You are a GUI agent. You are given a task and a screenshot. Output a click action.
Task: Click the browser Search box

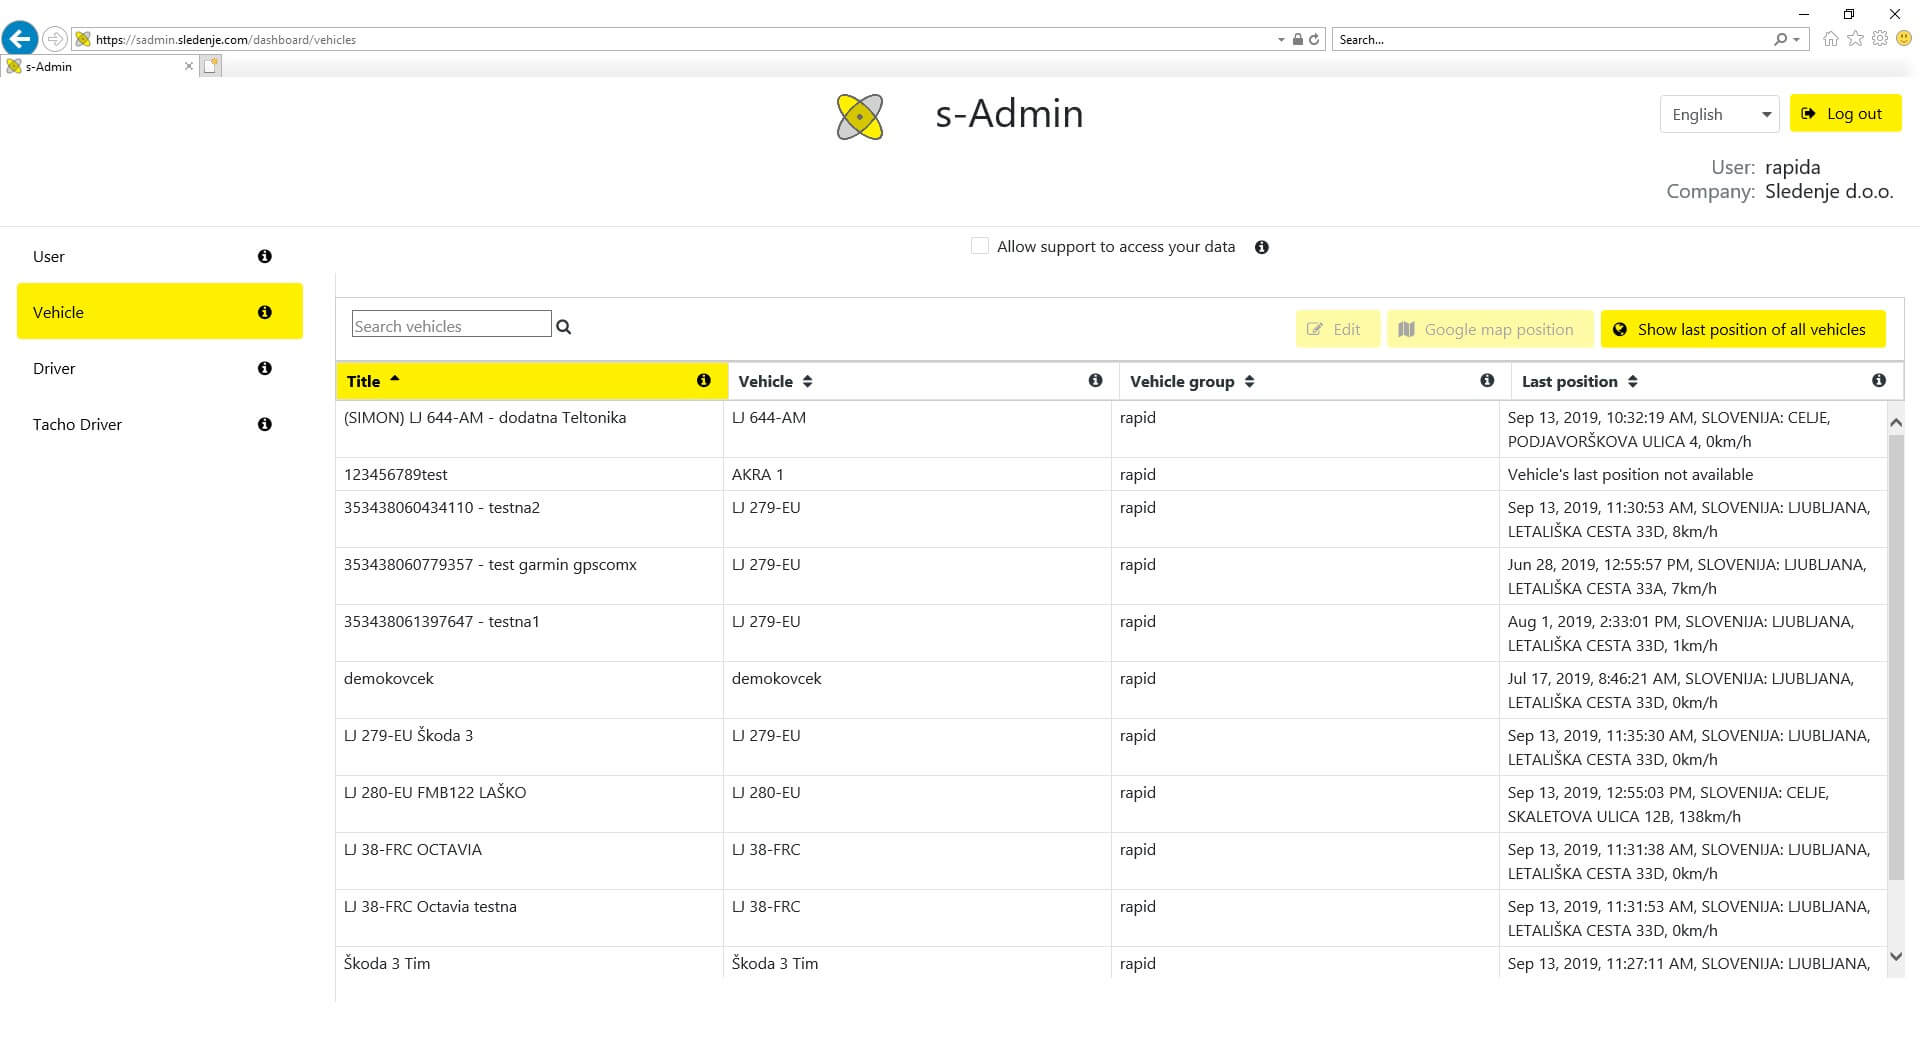(1553, 40)
